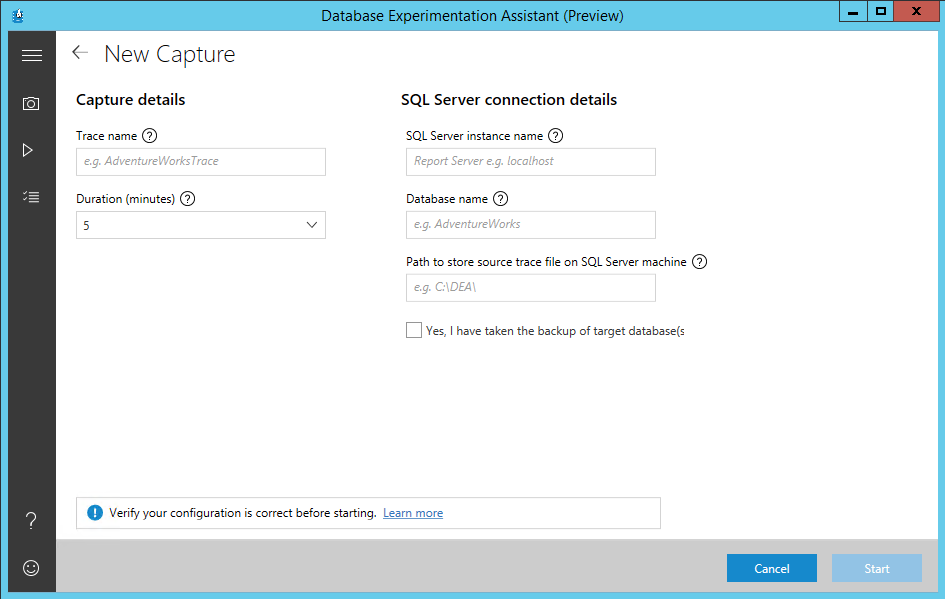Open the smiley feedback icon

click(x=31, y=568)
